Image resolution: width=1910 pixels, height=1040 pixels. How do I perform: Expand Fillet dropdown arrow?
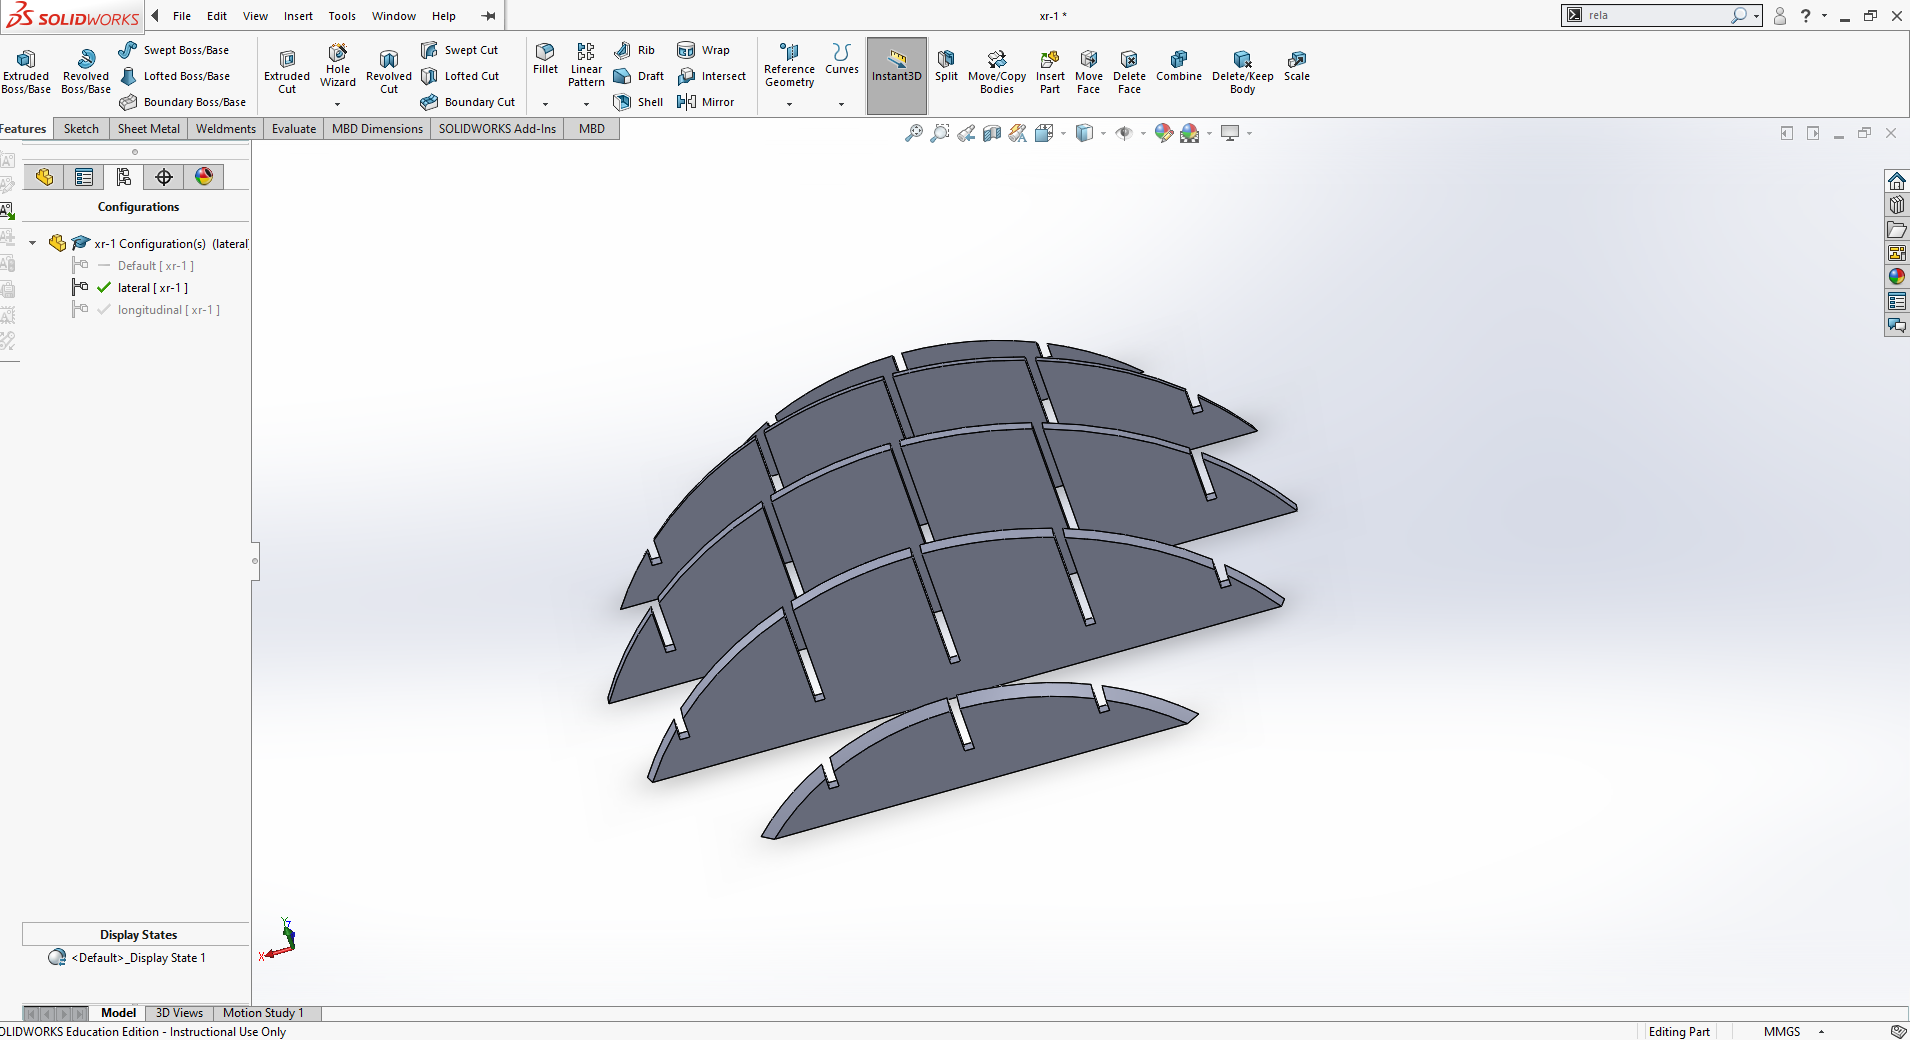click(x=545, y=104)
